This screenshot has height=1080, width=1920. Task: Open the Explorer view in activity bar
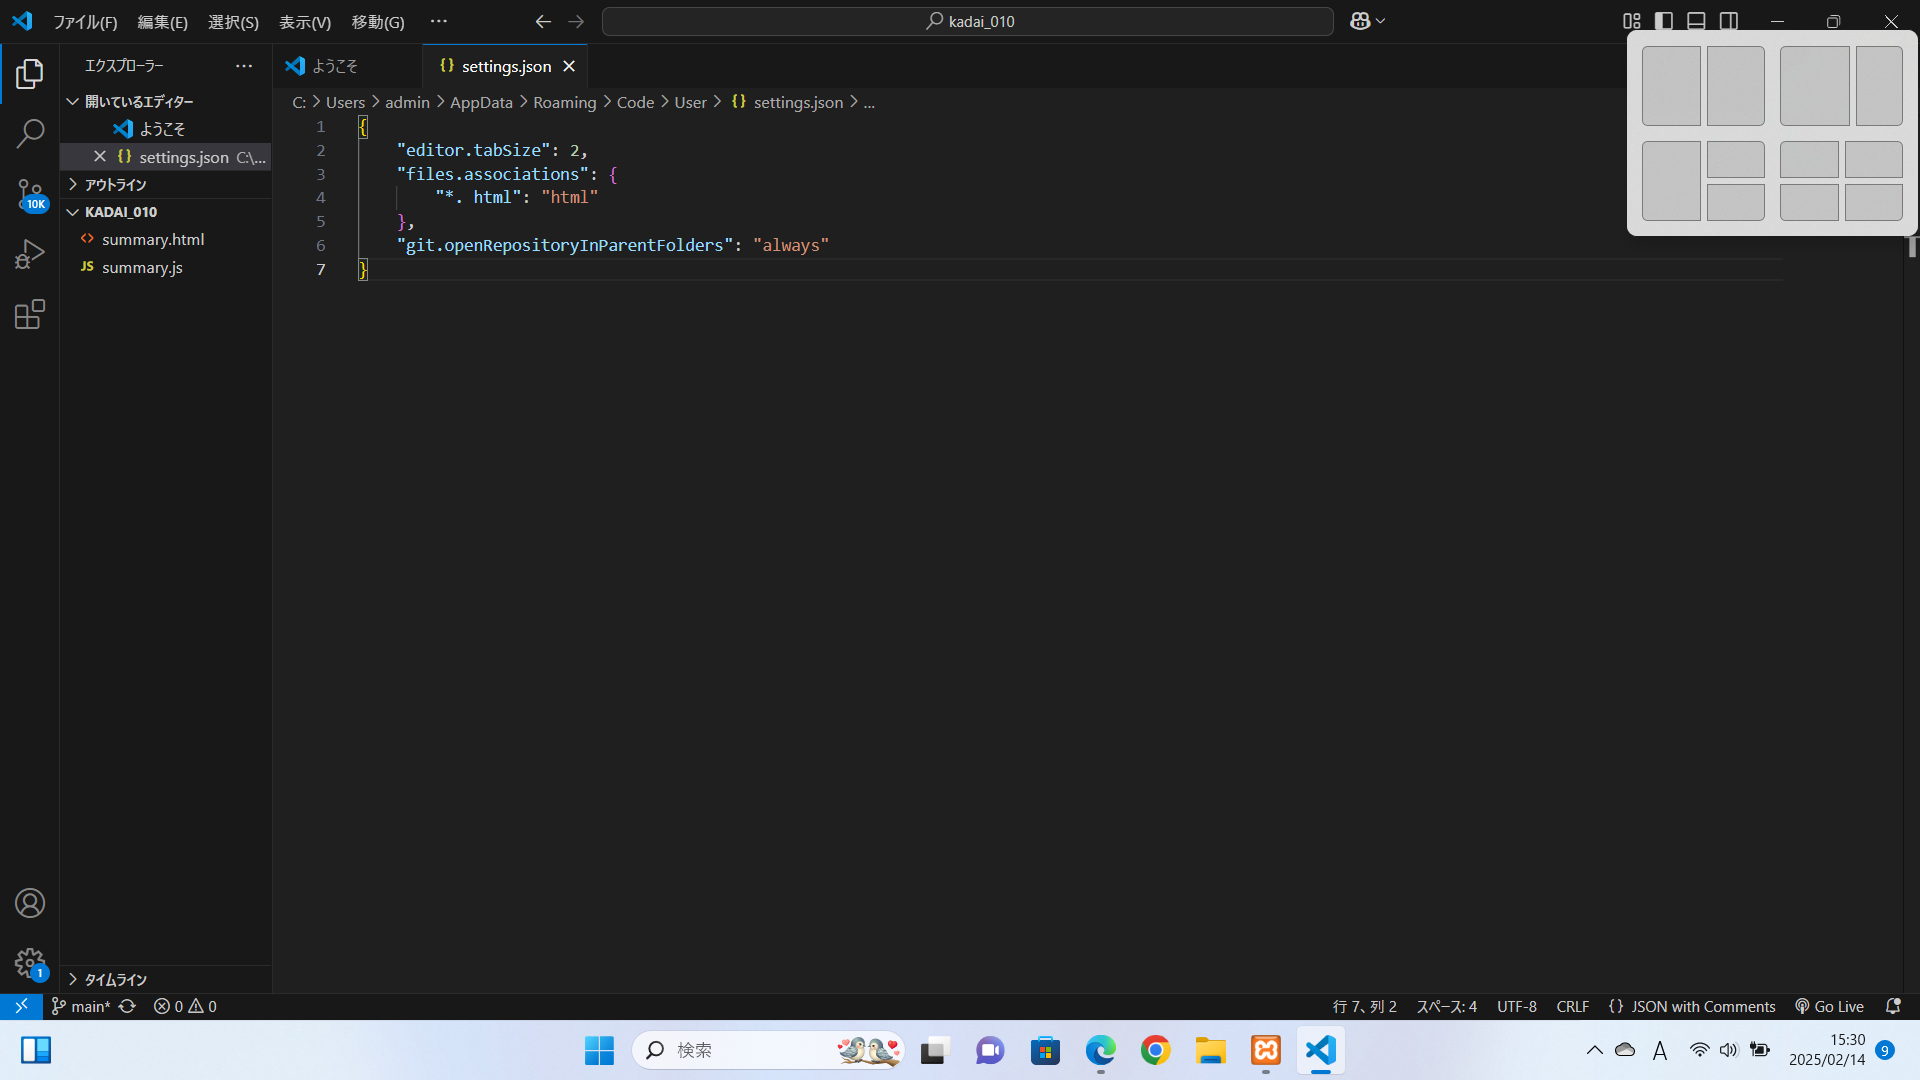click(30, 73)
